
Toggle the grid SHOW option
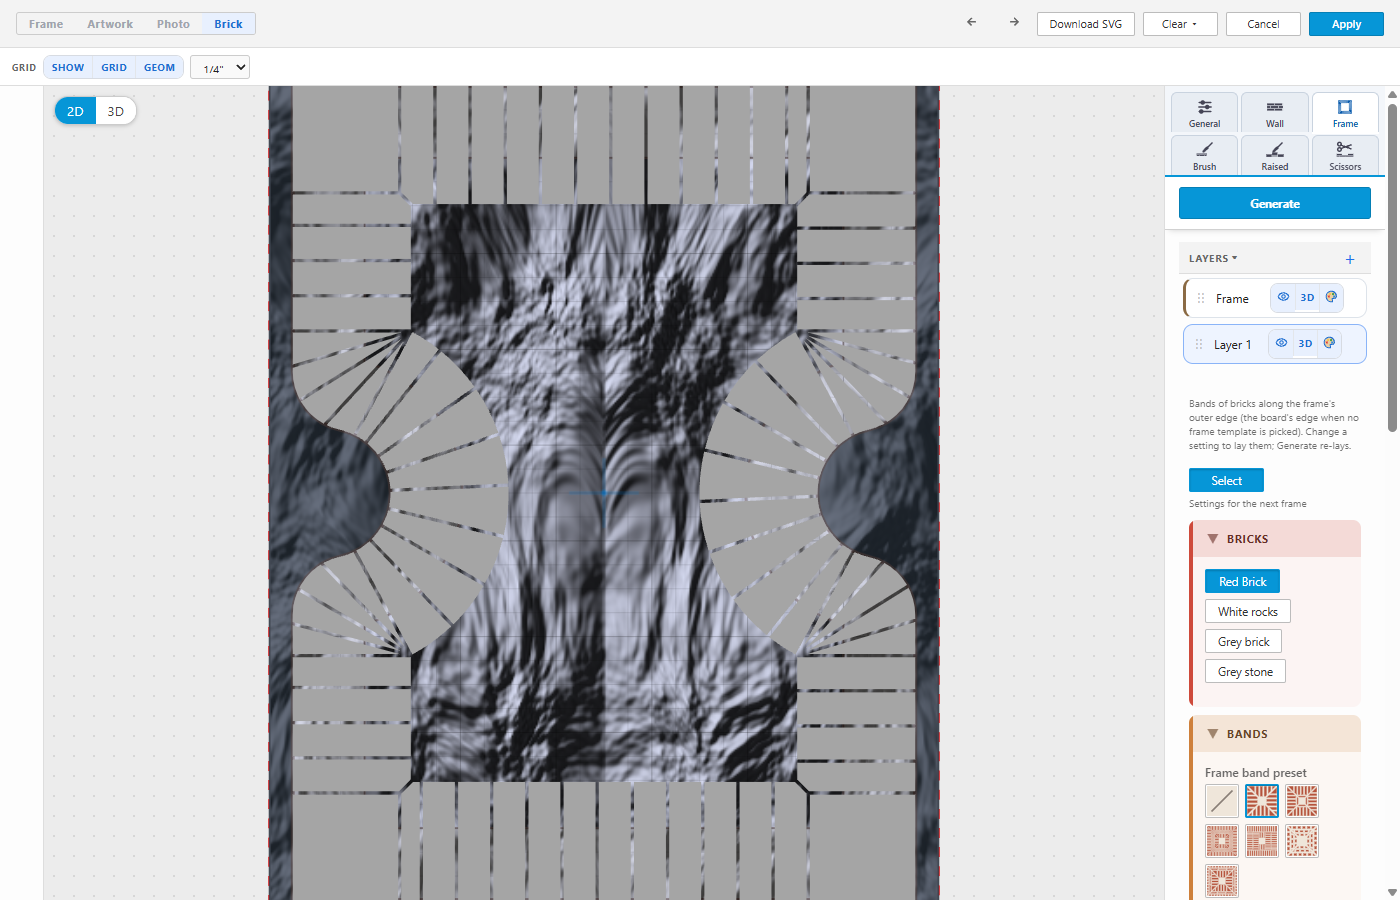coord(68,67)
